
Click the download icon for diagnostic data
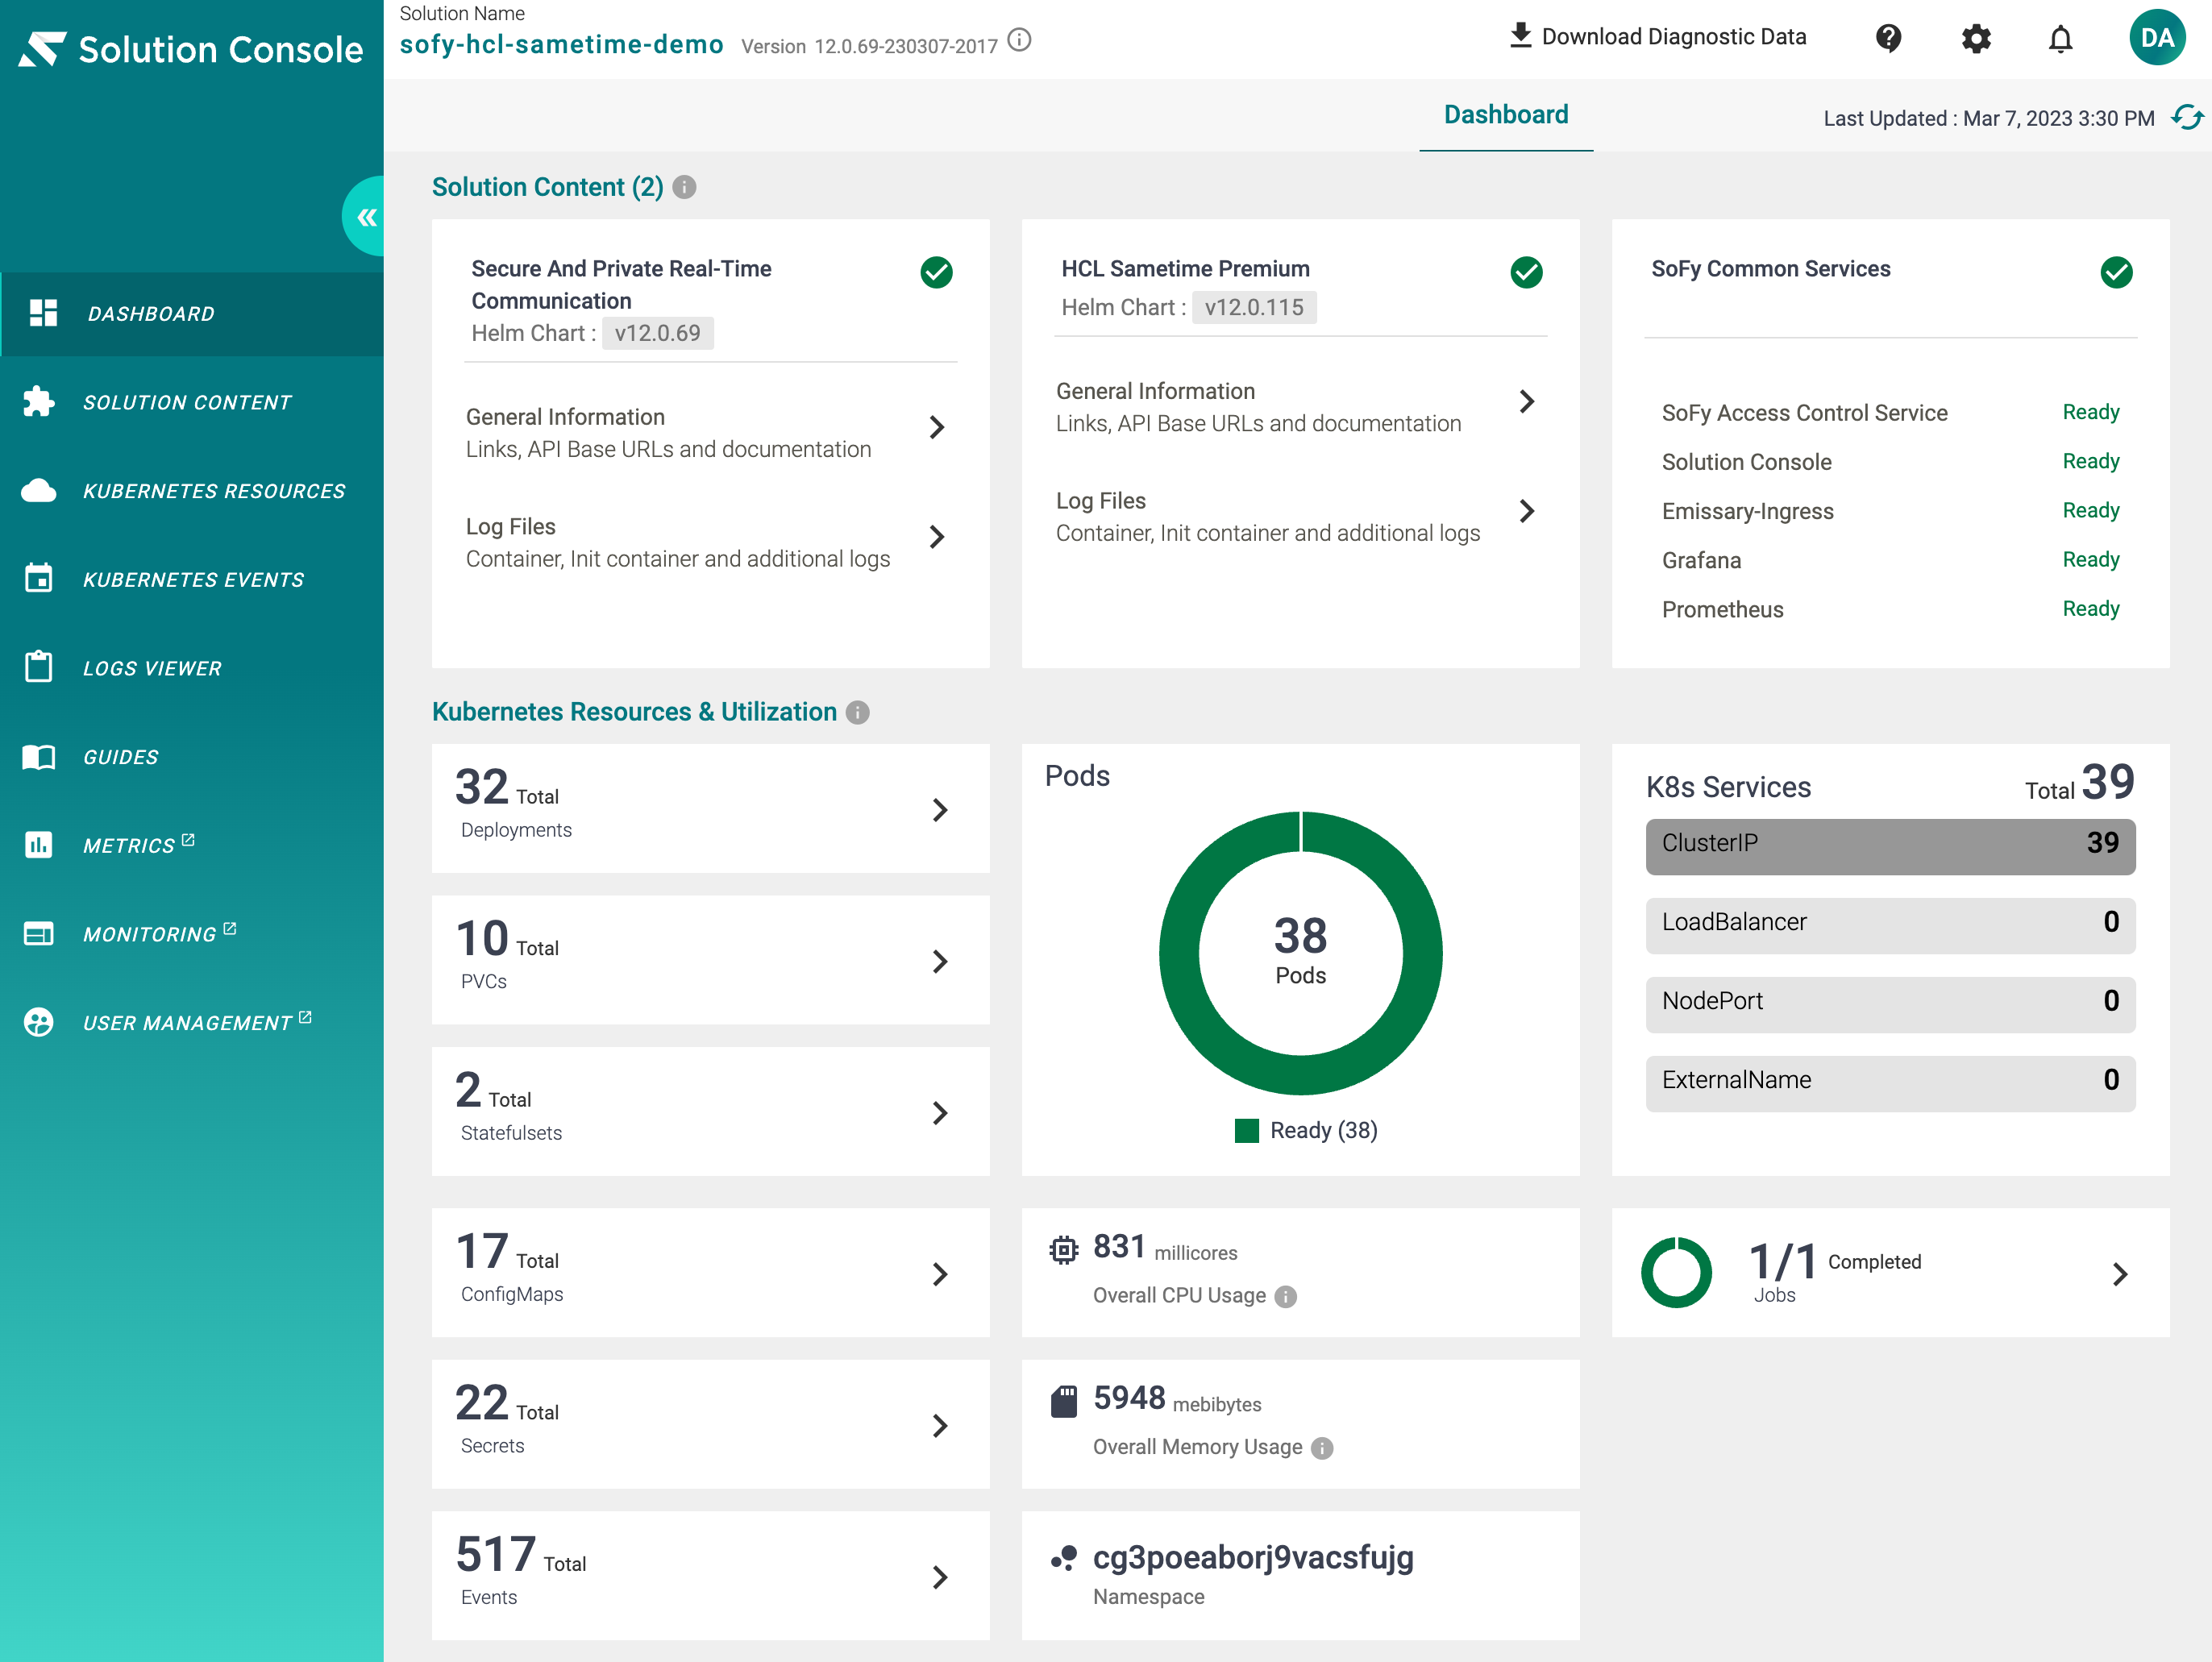click(1520, 36)
